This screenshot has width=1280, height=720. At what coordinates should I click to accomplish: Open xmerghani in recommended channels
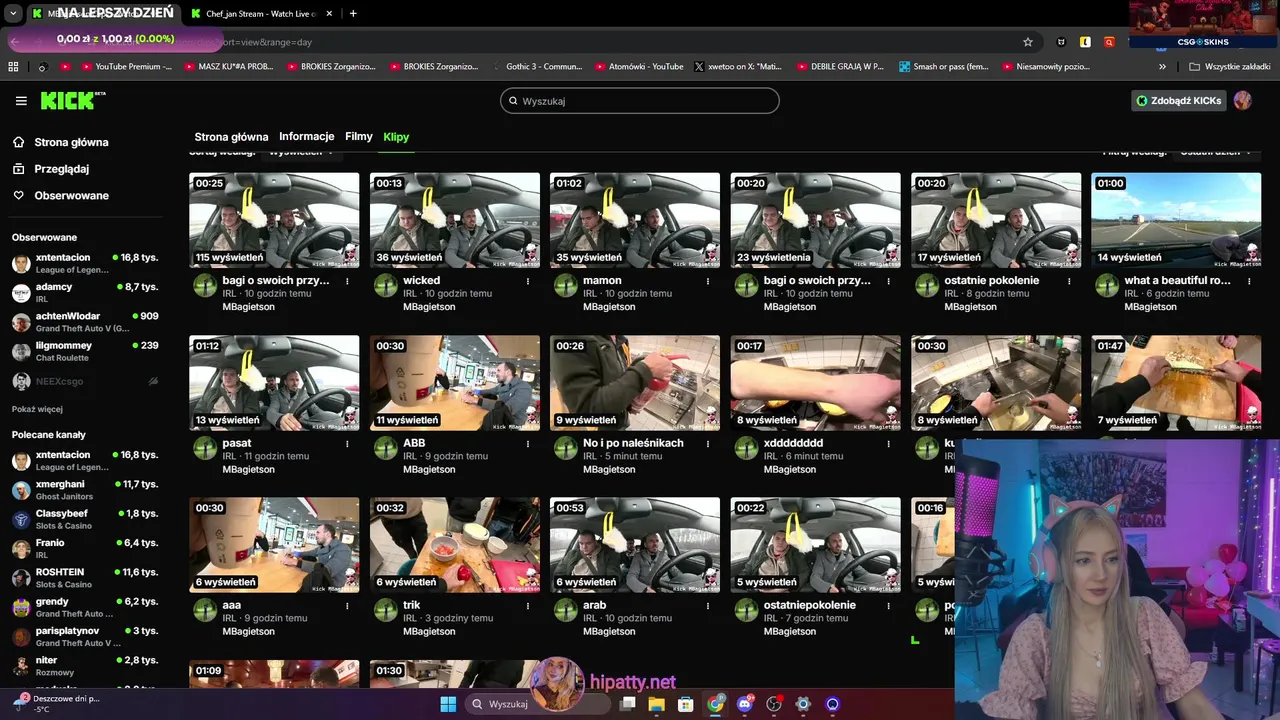click(x=85, y=490)
